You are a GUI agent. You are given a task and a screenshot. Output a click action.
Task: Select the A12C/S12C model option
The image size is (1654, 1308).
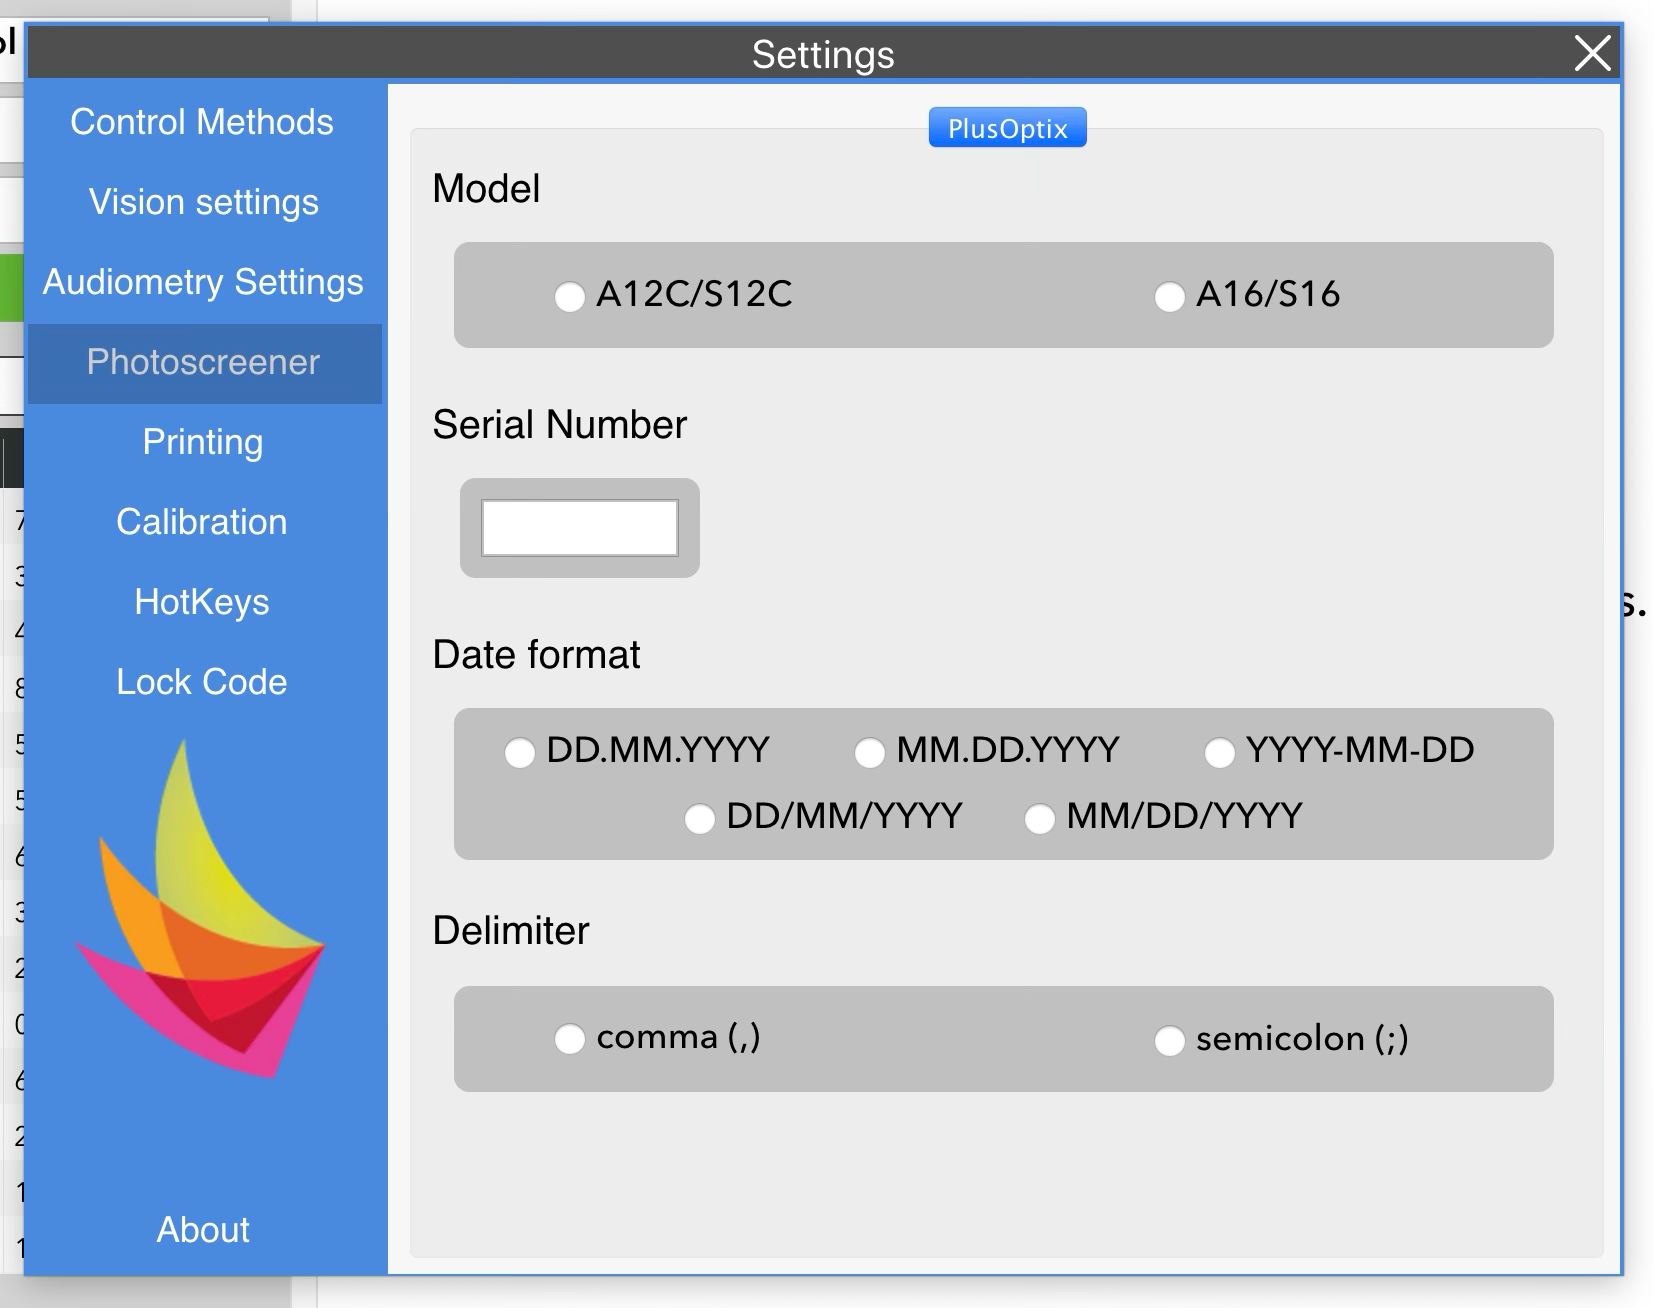570,297
